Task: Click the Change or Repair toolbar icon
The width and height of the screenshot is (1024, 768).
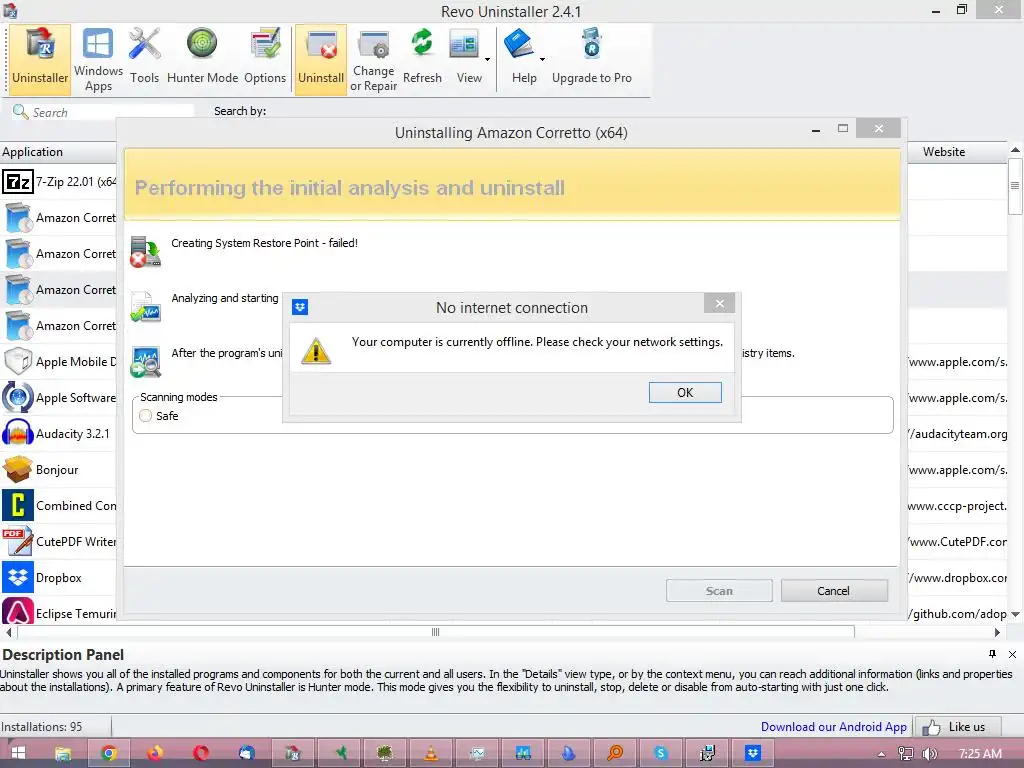Action: pyautogui.click(x=374, y=59)
